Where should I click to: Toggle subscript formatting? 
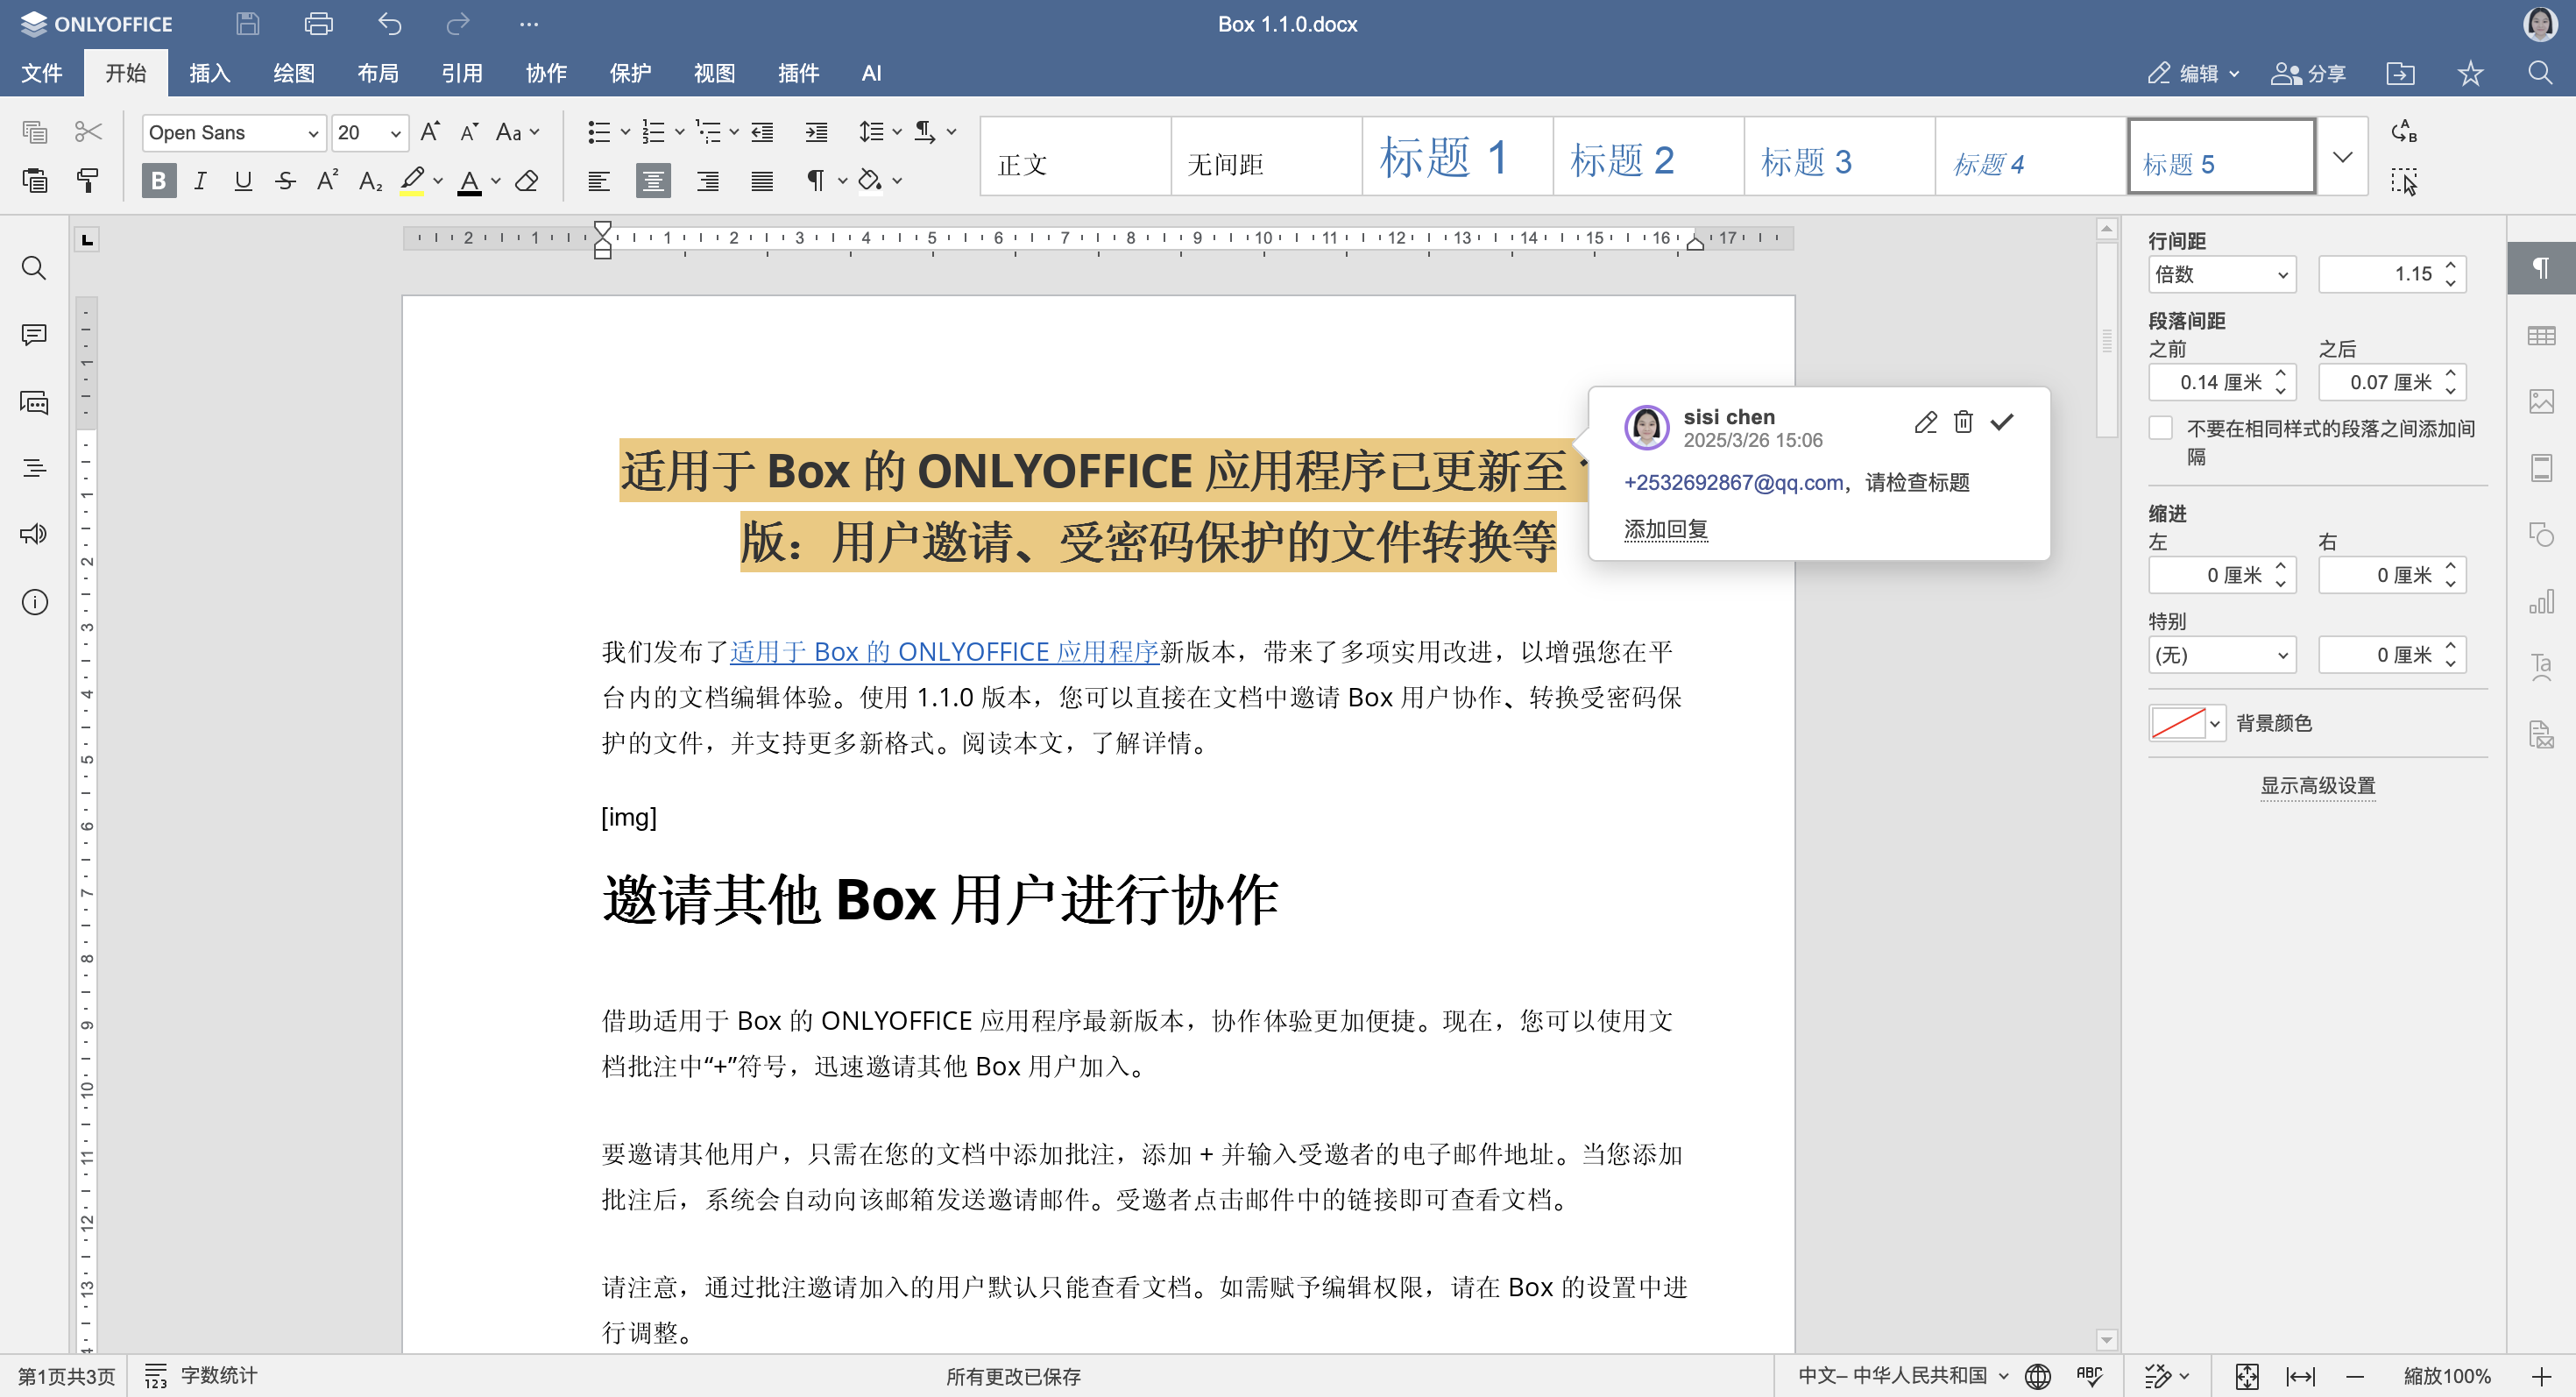pyautogui.click(x=370, y=181)
